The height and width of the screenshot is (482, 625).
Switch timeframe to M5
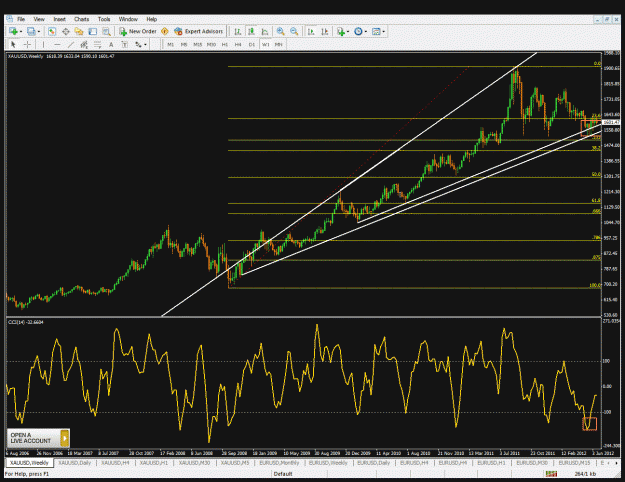[x=184, y=44]
